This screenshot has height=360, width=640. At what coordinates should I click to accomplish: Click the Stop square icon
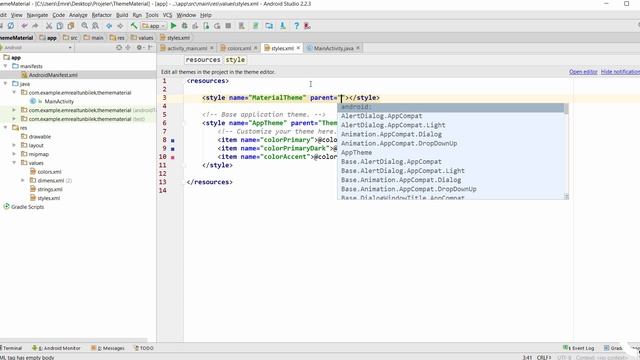228,26
